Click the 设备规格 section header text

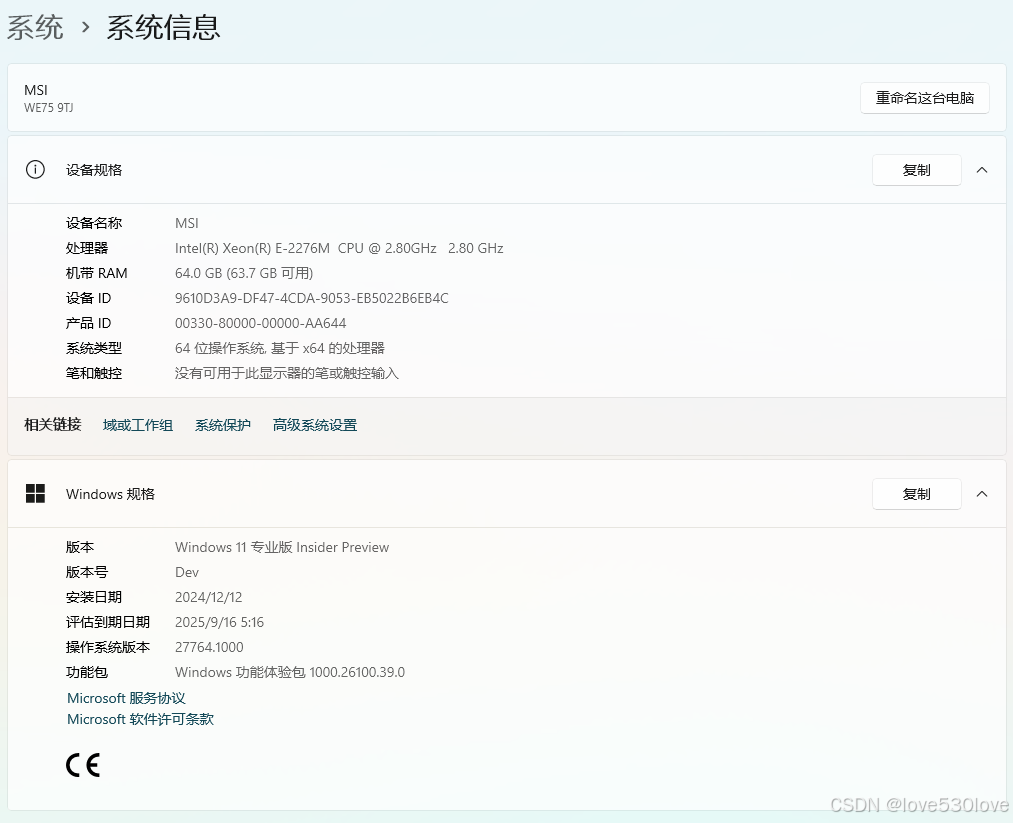click(x=94, y=170)
